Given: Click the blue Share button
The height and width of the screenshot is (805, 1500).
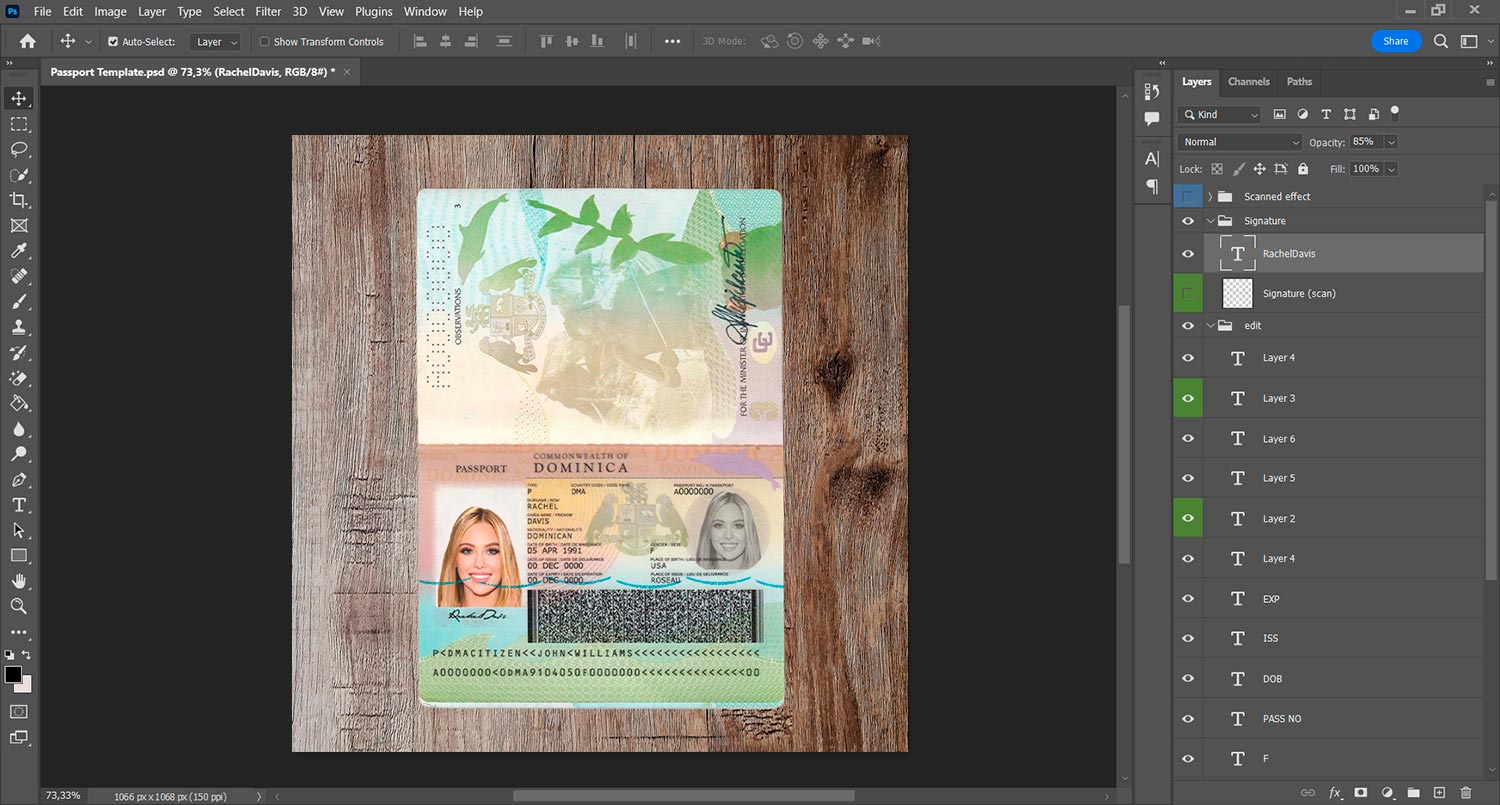Looking at the screenshot, I should [x=1396, y=41].
